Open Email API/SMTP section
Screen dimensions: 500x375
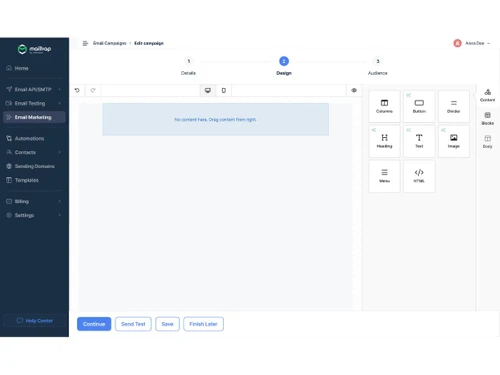click(x=34, y=89)
